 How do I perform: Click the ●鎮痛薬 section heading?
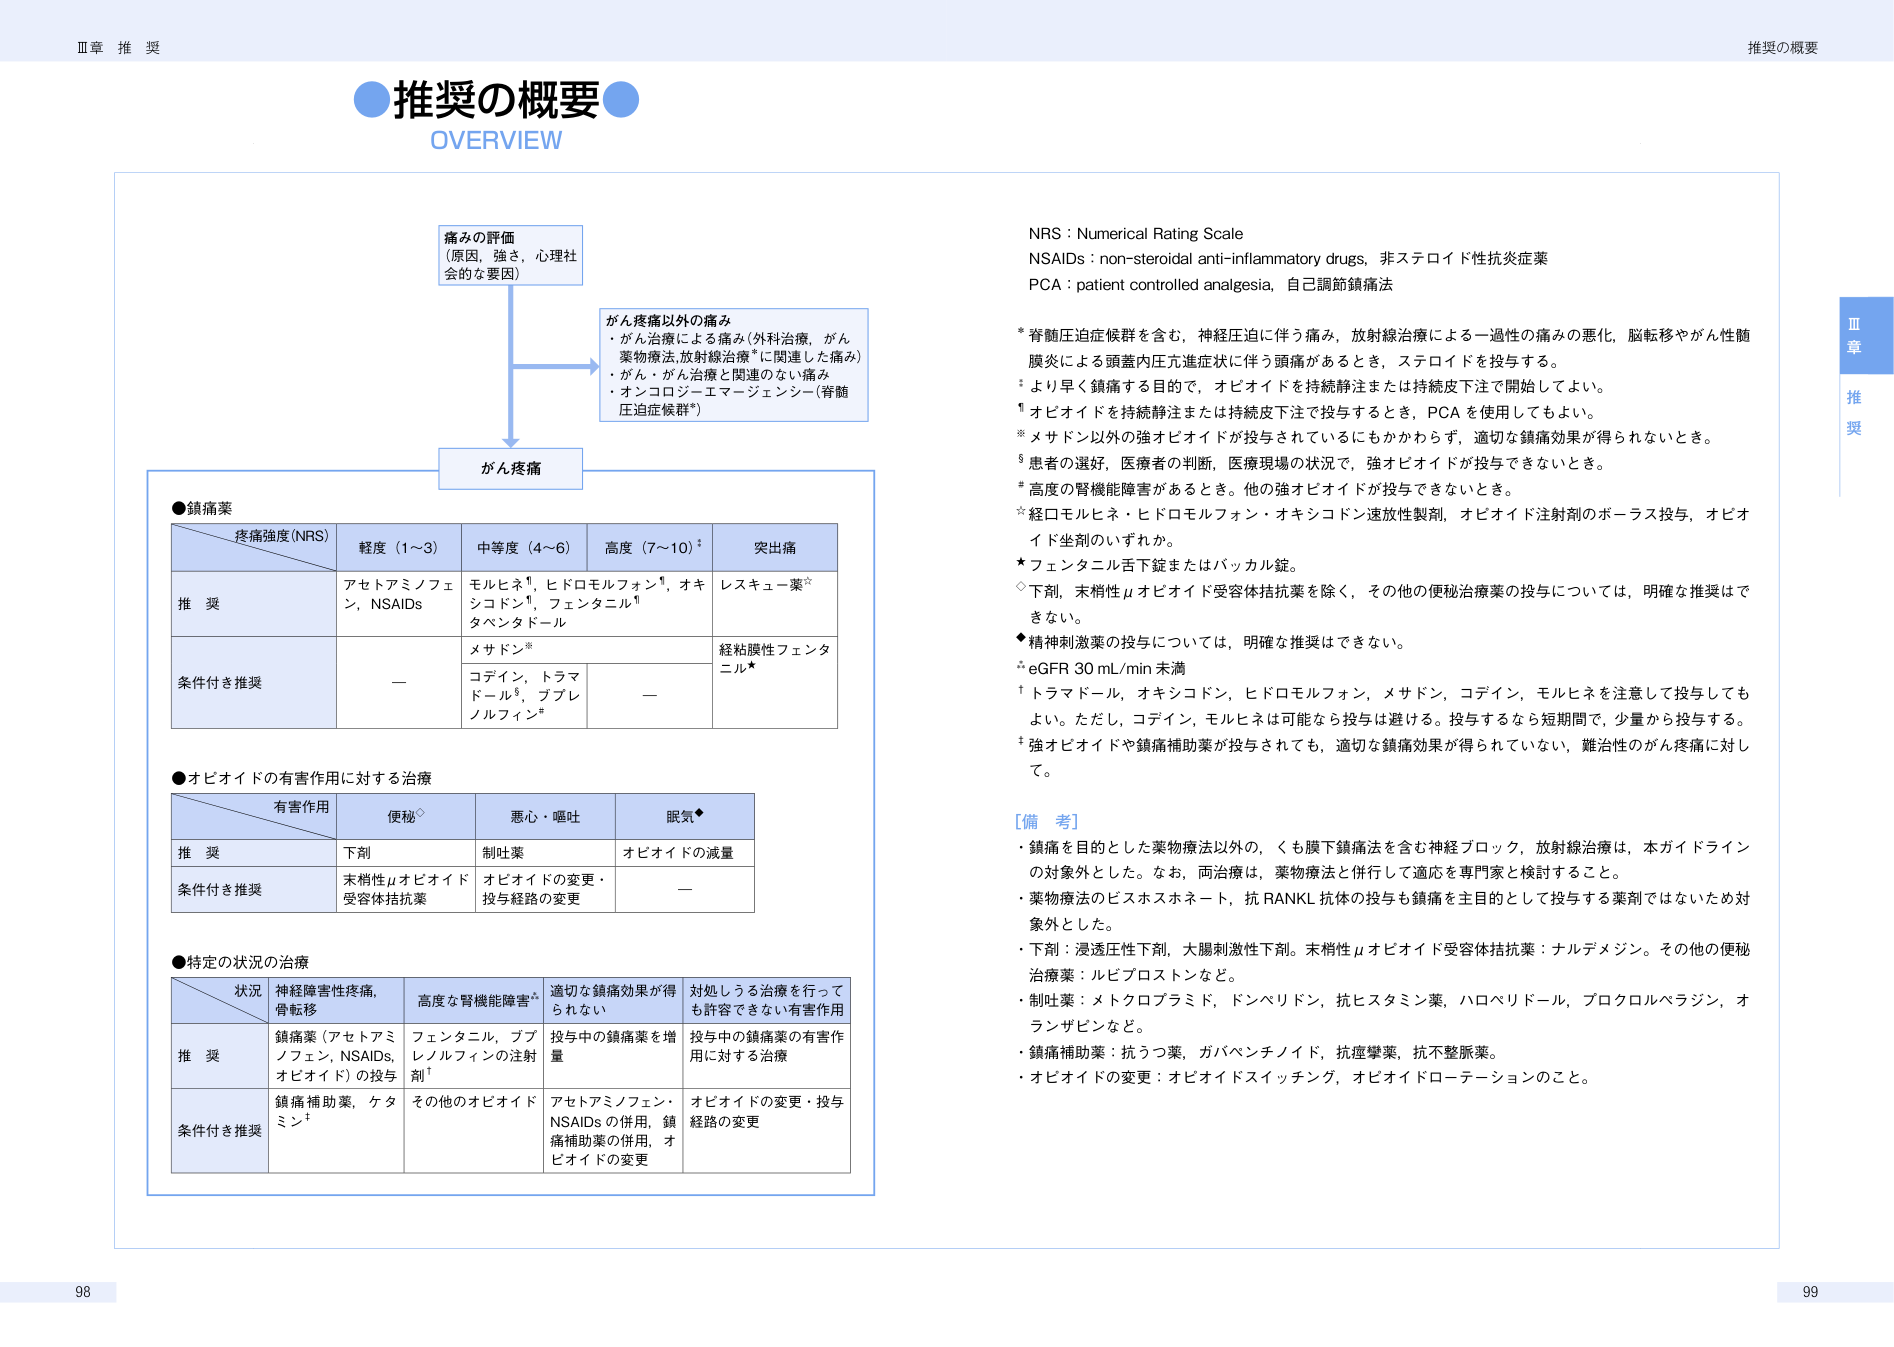[x=202, y=508]
